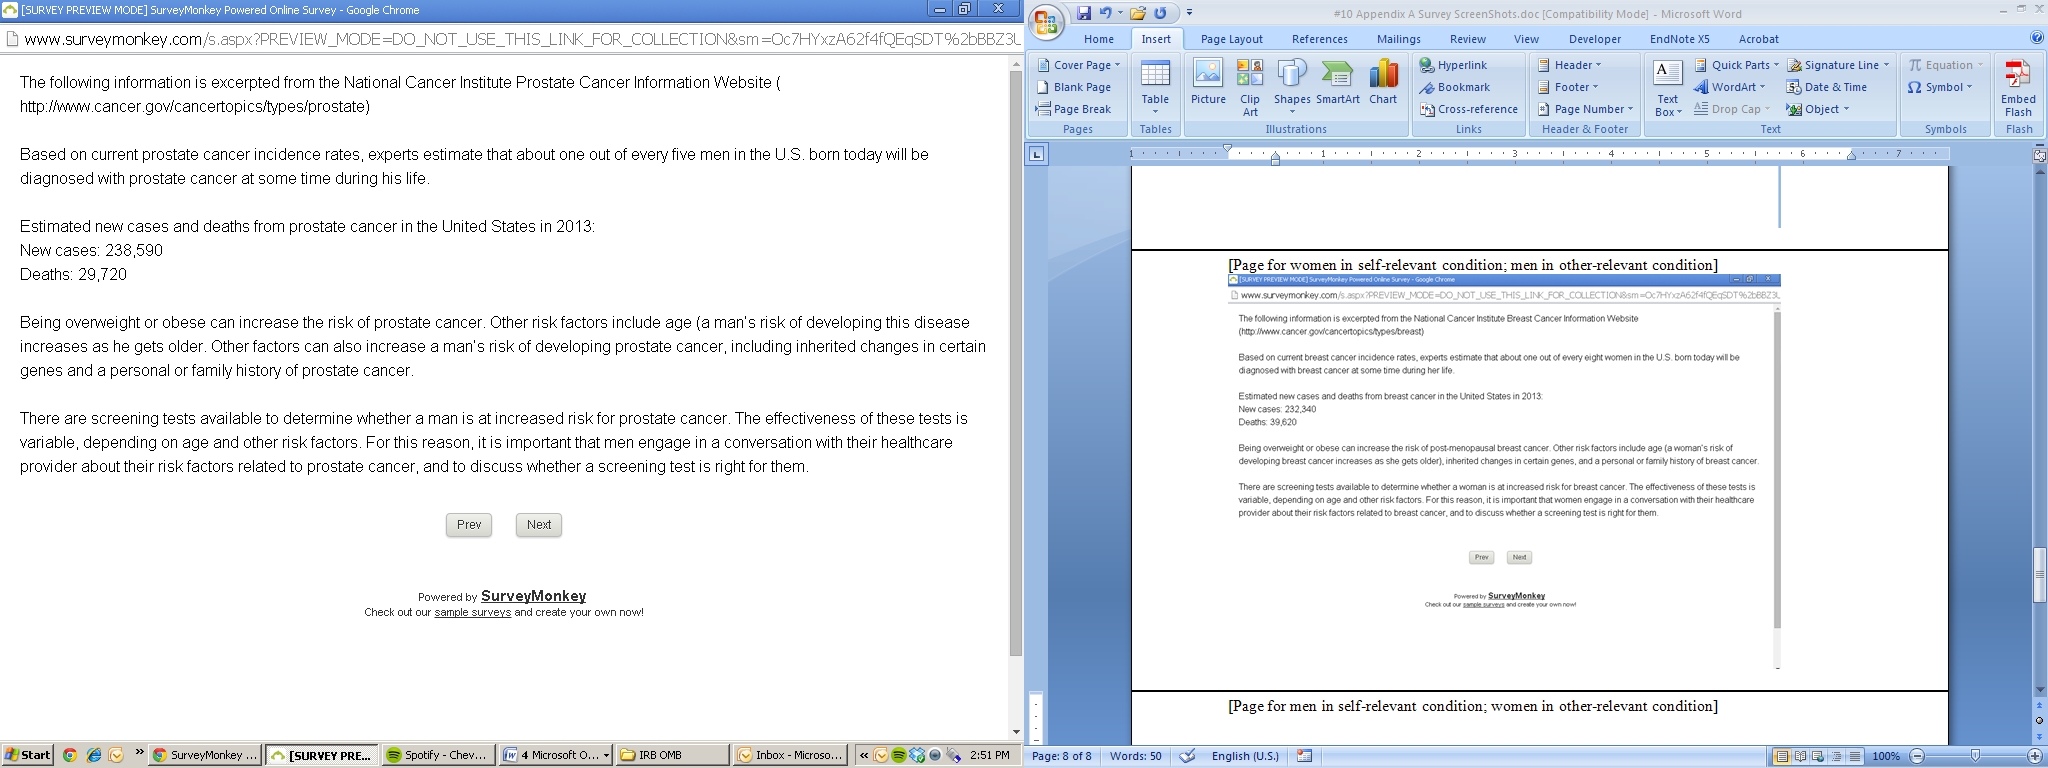2048x768 pixels.
Task: Click the zoom slider handle in Word
Action: coord(1975,756)
